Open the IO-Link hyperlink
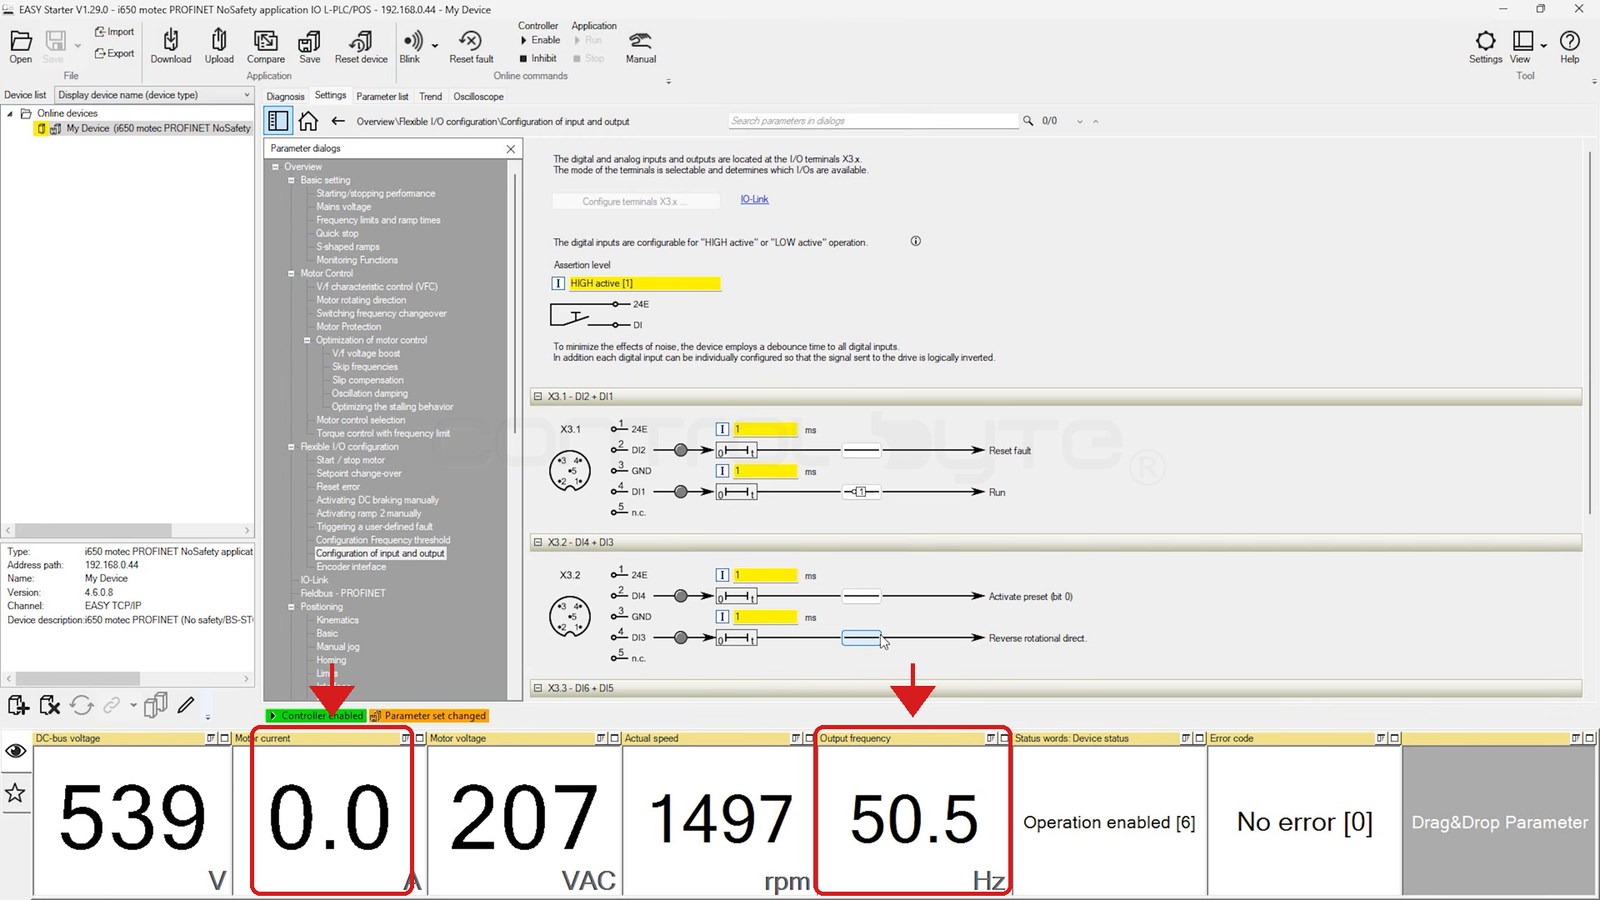Viewport: 1600px width, 900px height. pos(754,199)
